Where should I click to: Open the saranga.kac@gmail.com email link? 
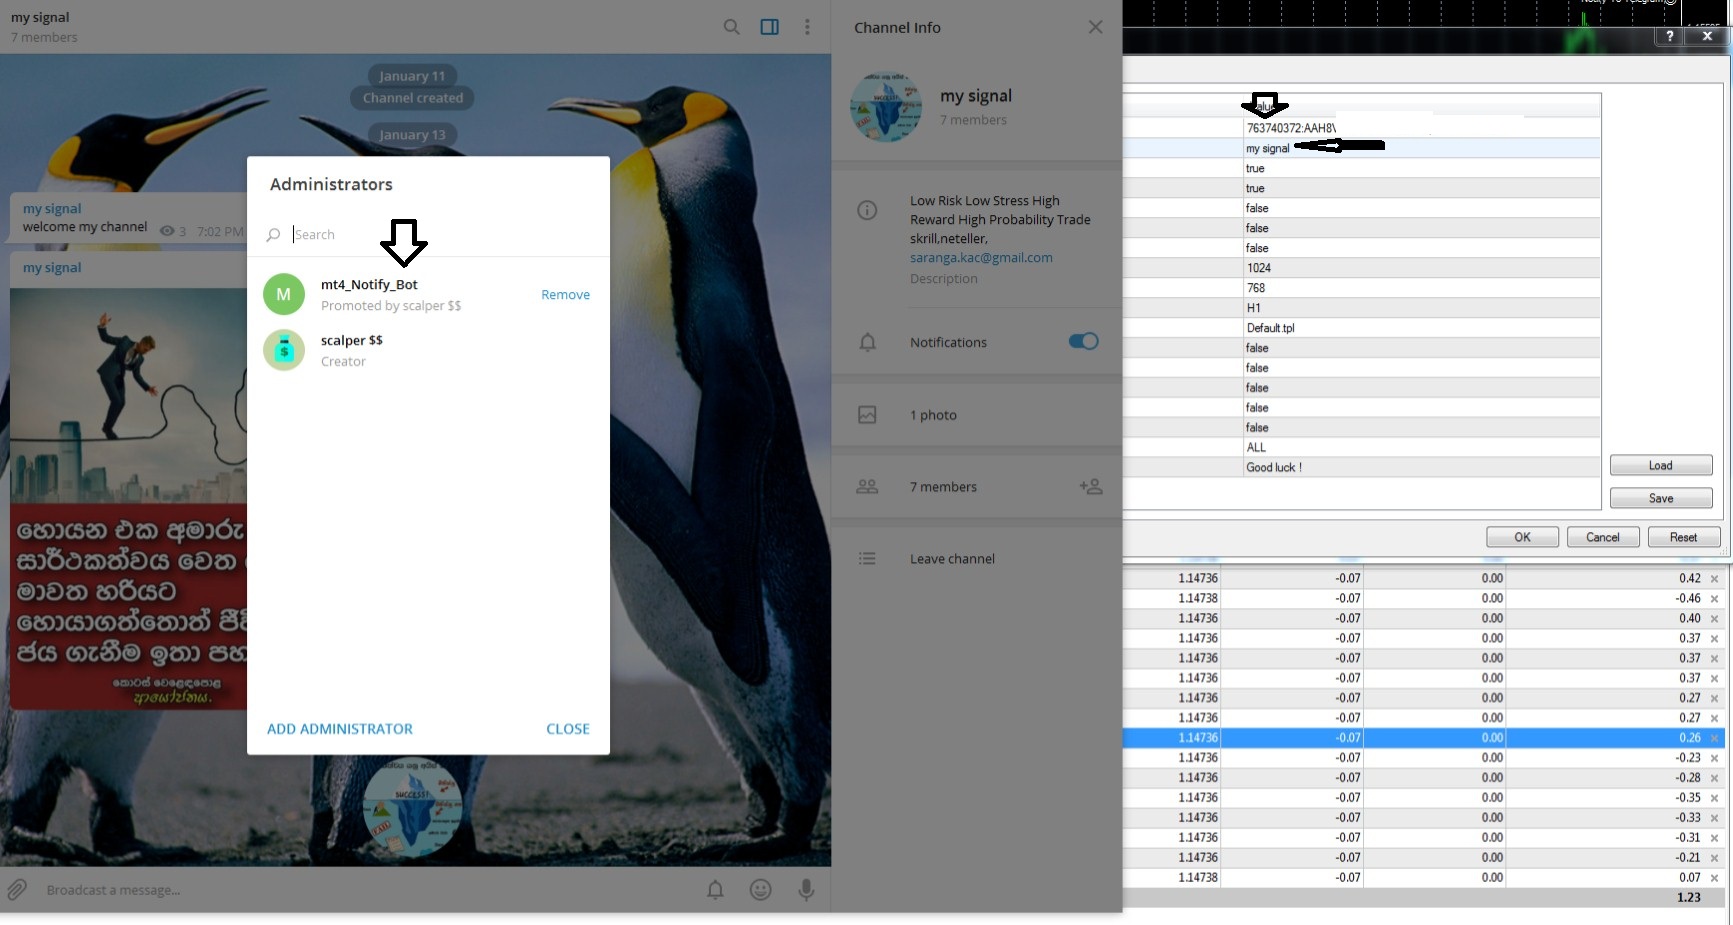coord(981,257)
